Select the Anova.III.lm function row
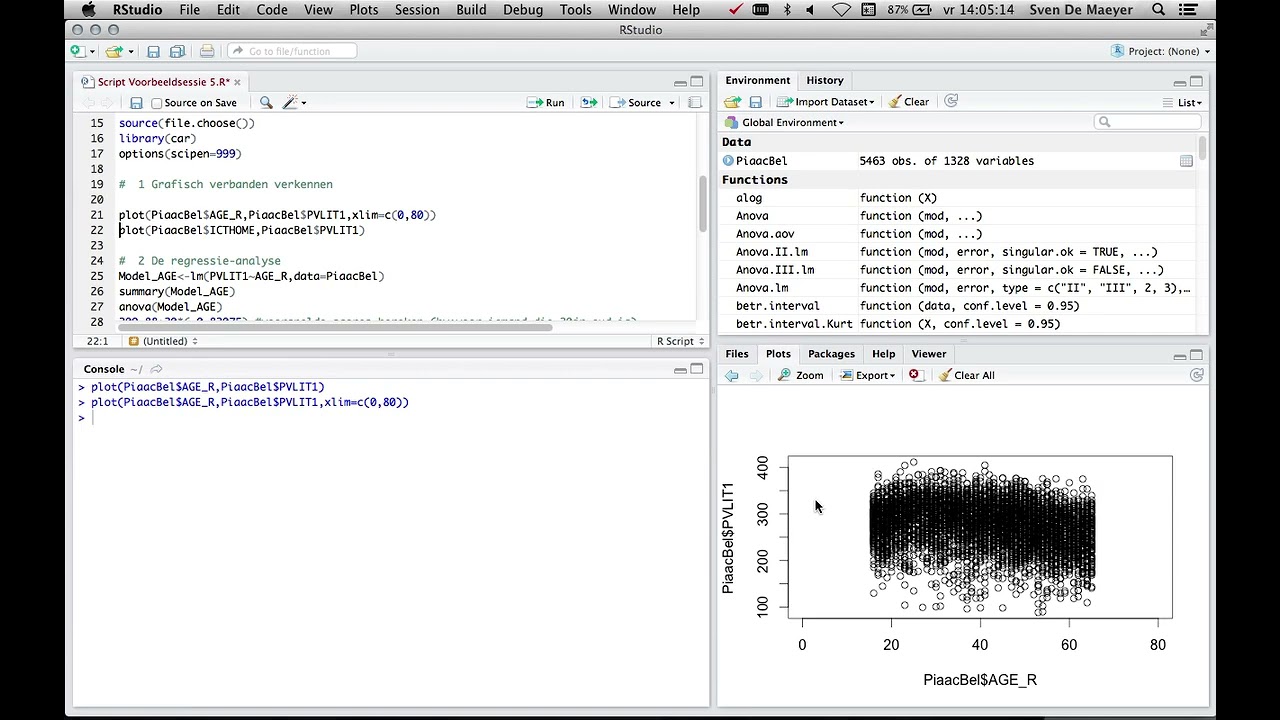1280x720 pixels. [958, 270]
